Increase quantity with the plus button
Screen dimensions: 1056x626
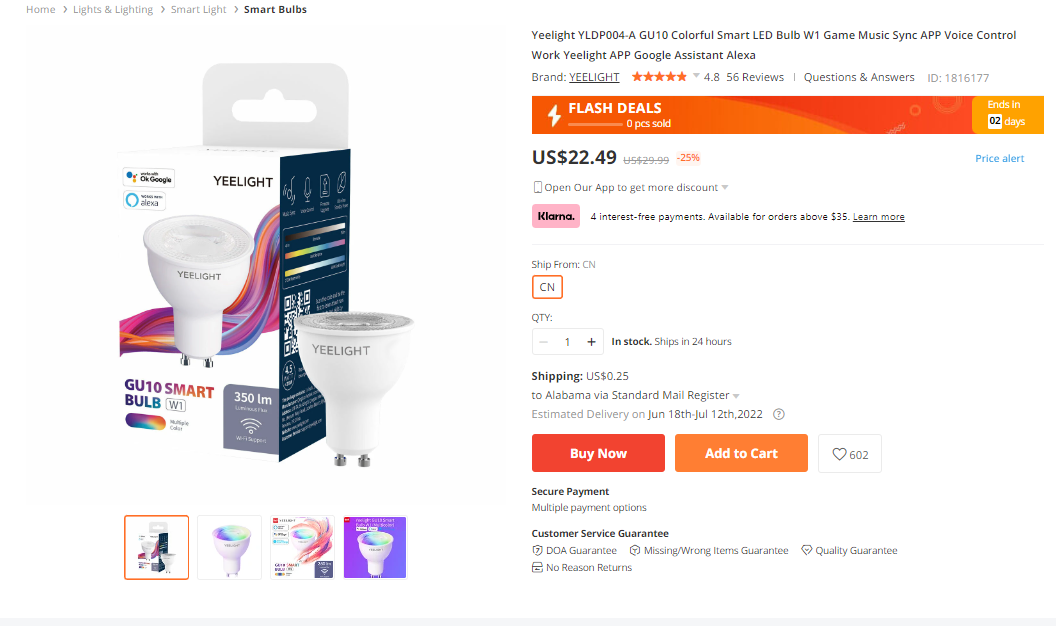tap(592, 342)
